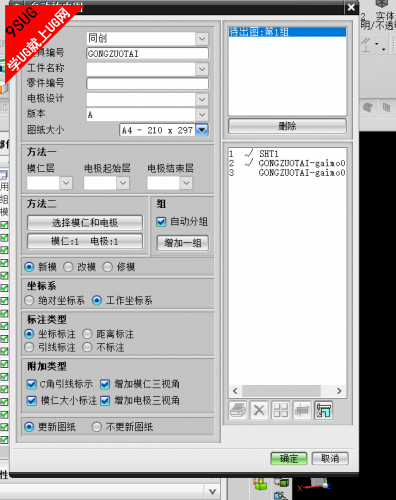The width and height of the screenshot is (396, 500).
Task: Toggle C角引线标示 checkbox
Action: (x=31, y=384)
